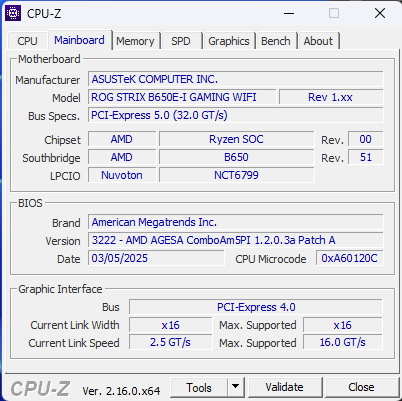Viewport: 402px width, 401px height.
Task: Click the CPU Microcode label
Action: [271, 259]
